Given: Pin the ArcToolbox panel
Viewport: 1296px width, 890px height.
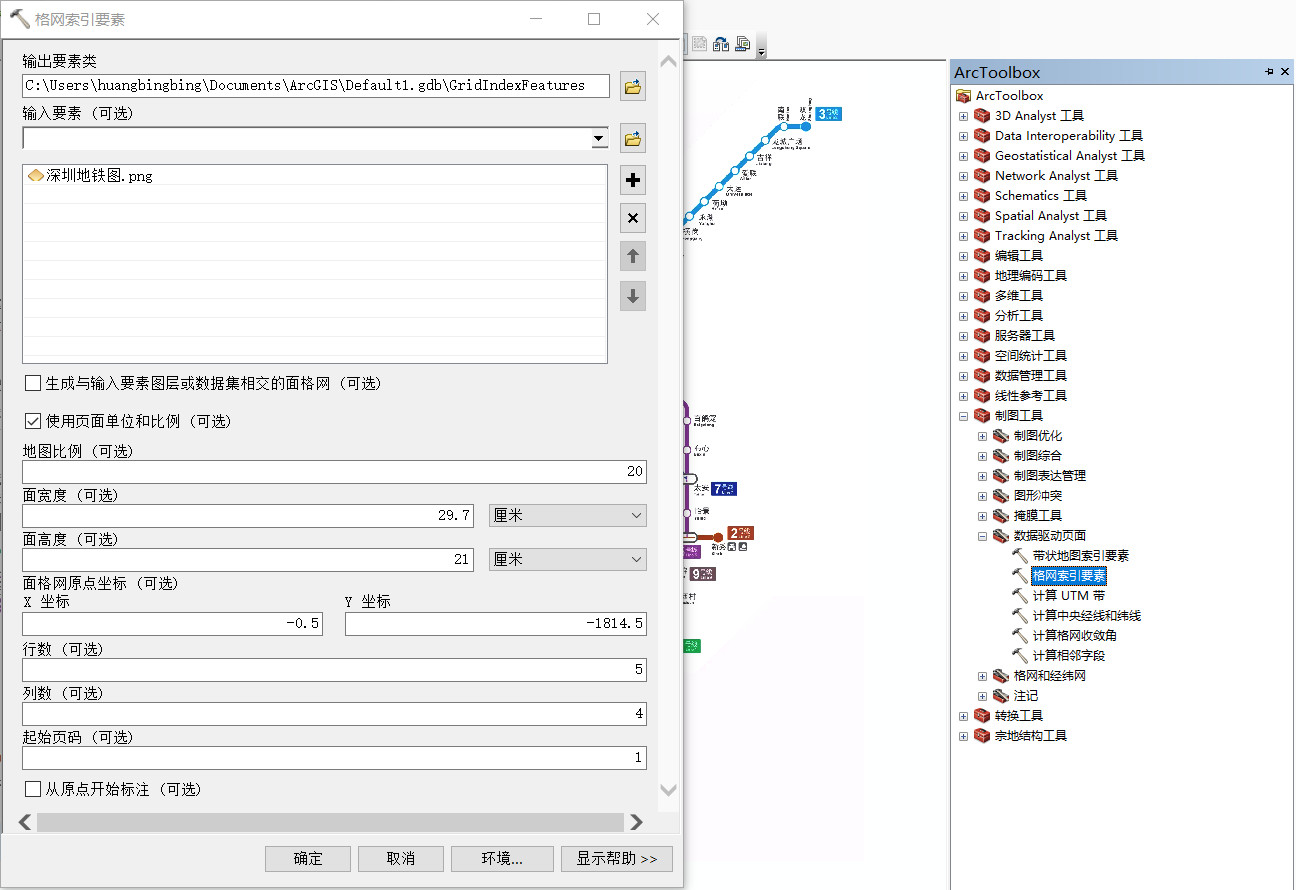Looking at the screenshot, I should pyautogui.click(x=1270, y=71).
